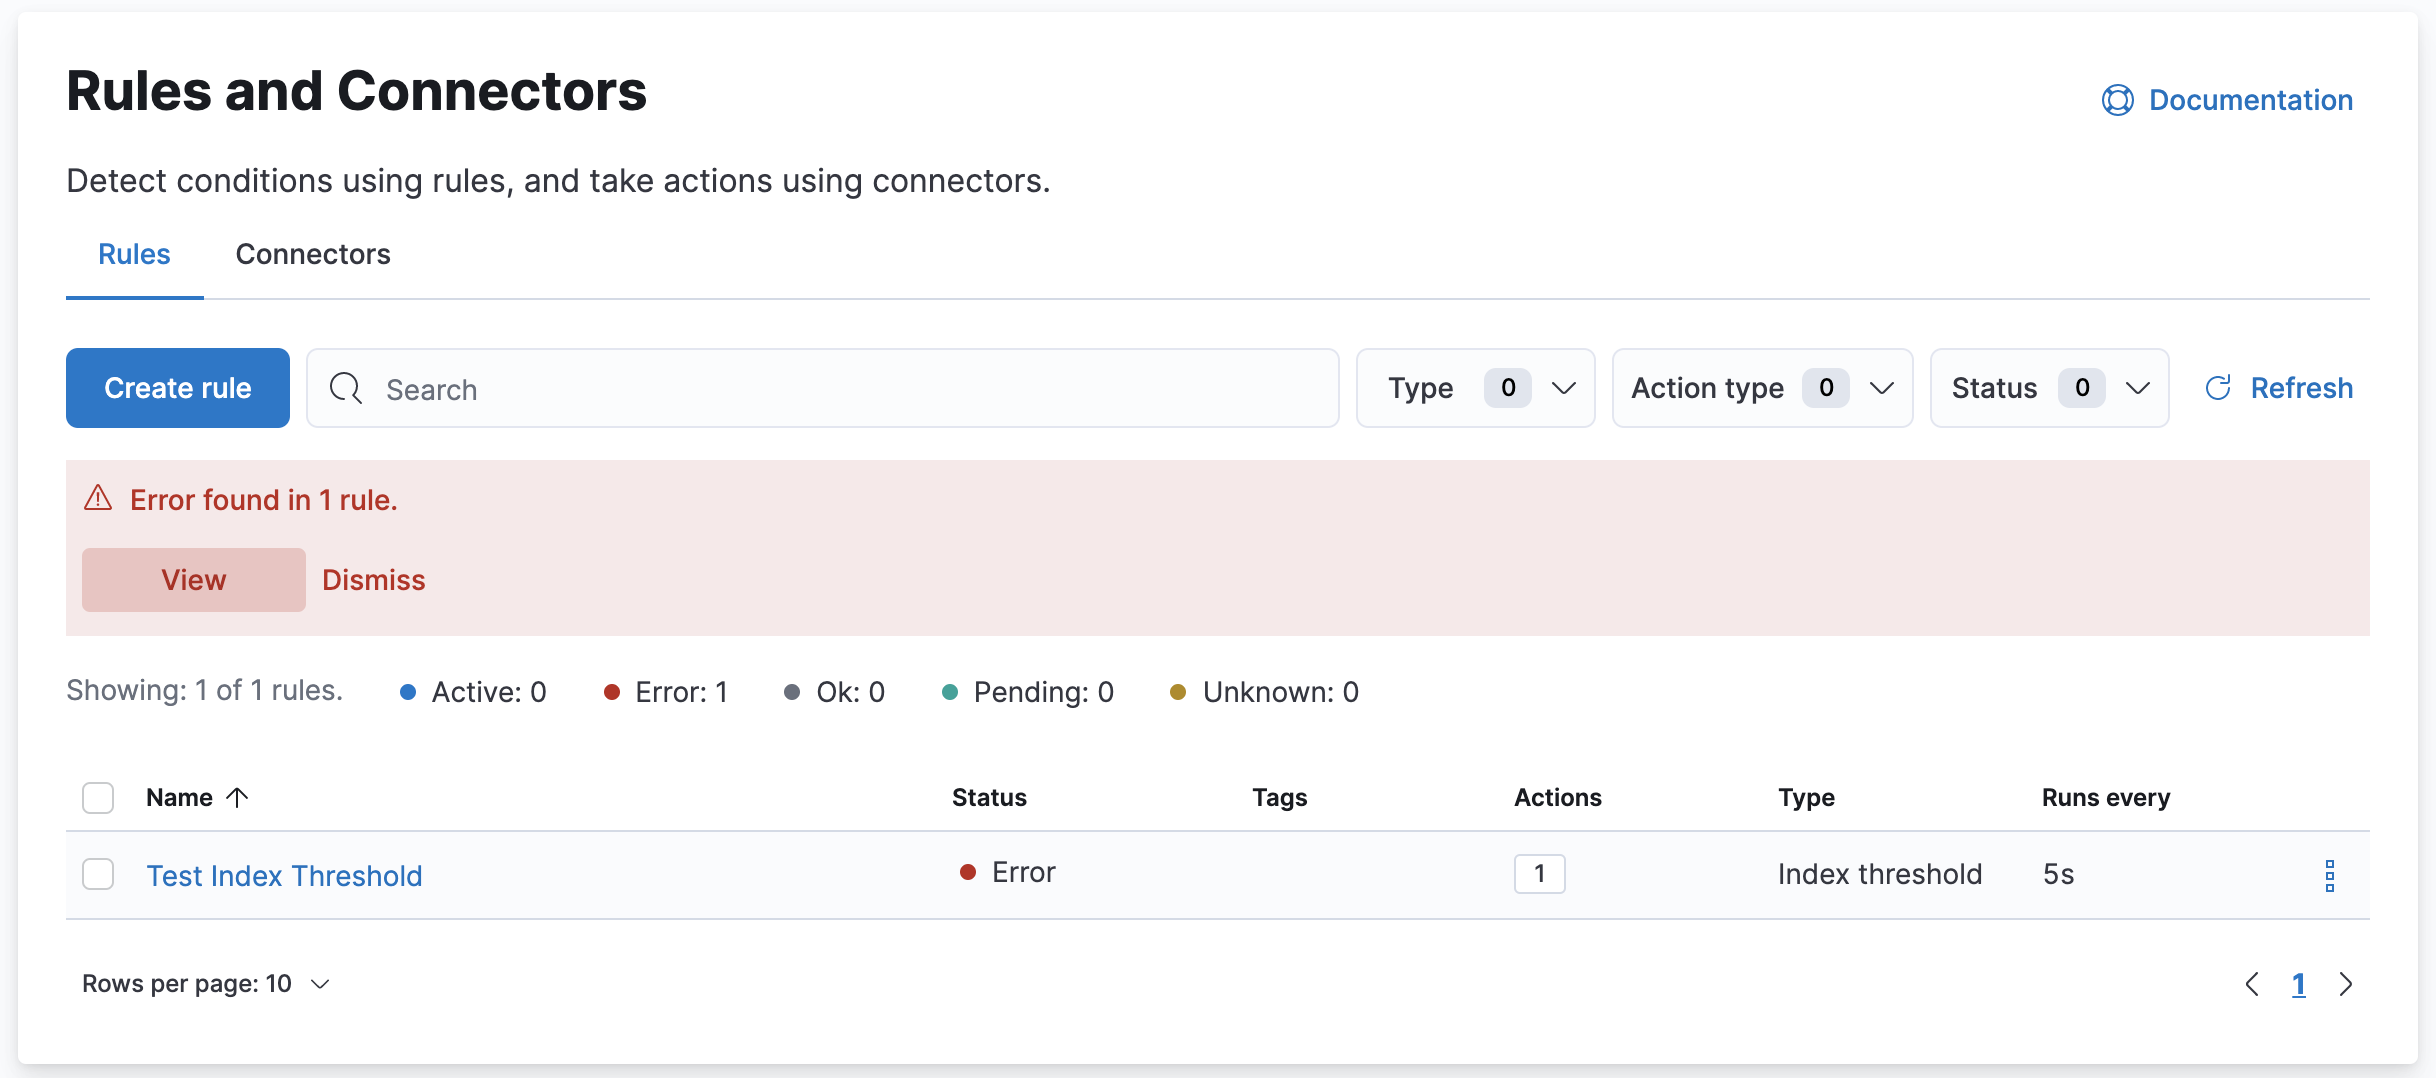Switch to the Connectors tab
The image size is (2436, 1078).
(313, 254)
